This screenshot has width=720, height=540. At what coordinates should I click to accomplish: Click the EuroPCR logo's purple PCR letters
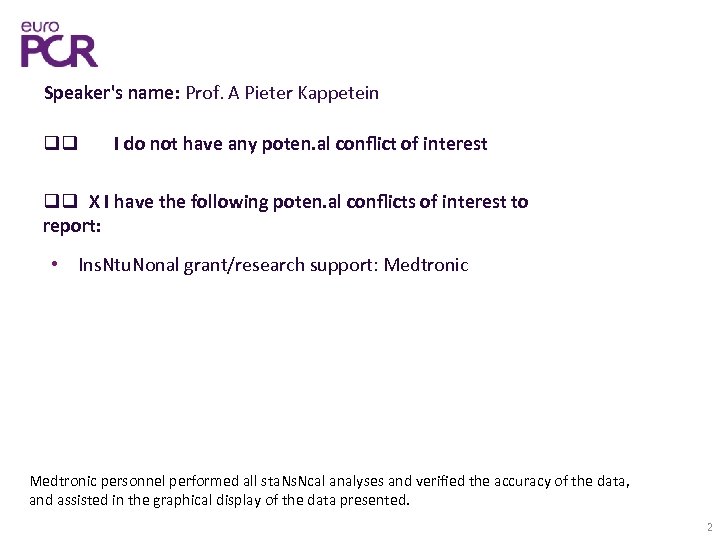click(59, 50)
